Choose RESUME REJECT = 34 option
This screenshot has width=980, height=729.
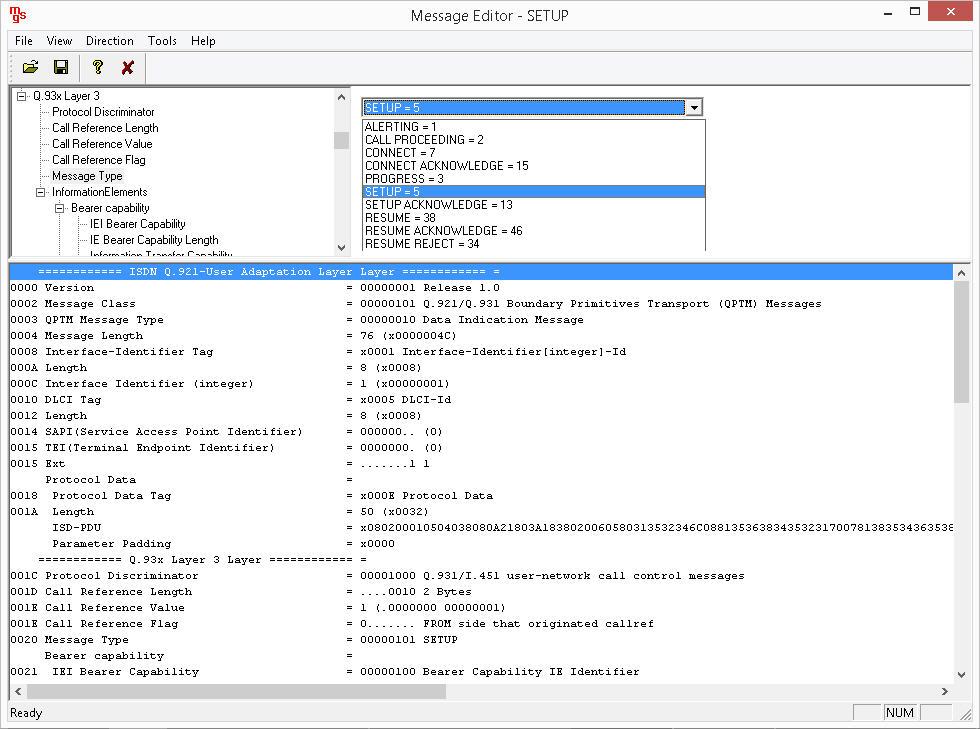coord(534,244)
